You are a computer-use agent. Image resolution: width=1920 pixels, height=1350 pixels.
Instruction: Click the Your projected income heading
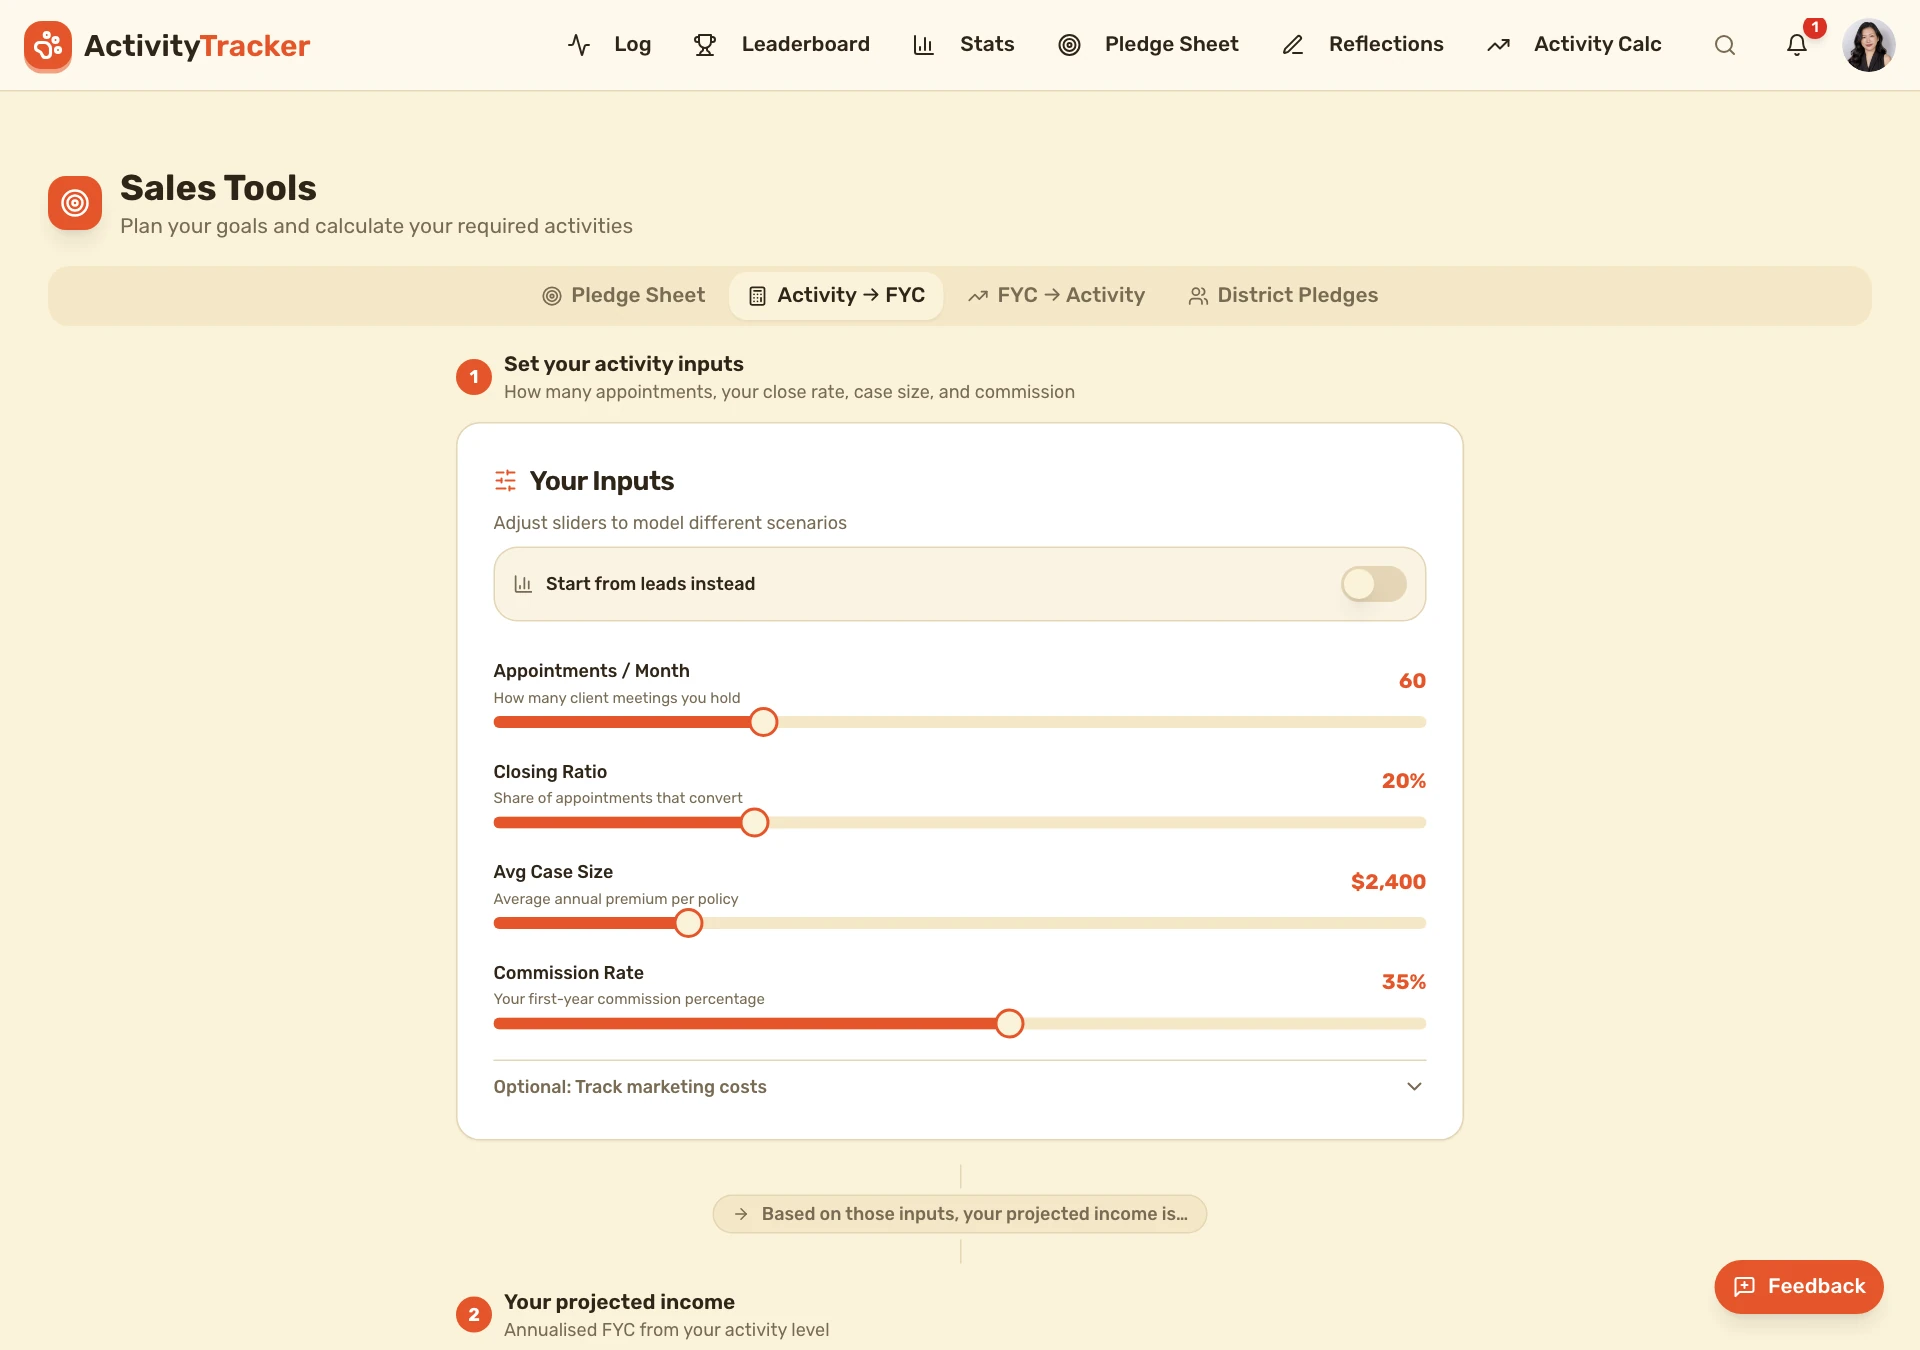[619, 1302]
